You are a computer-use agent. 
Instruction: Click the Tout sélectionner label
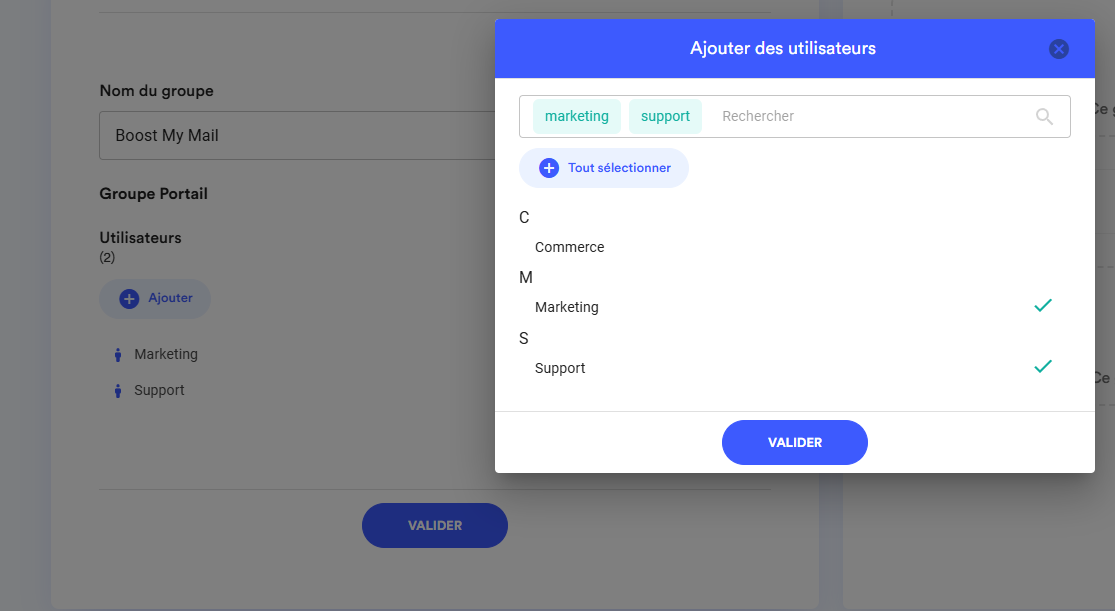click(x=619, y=168)
